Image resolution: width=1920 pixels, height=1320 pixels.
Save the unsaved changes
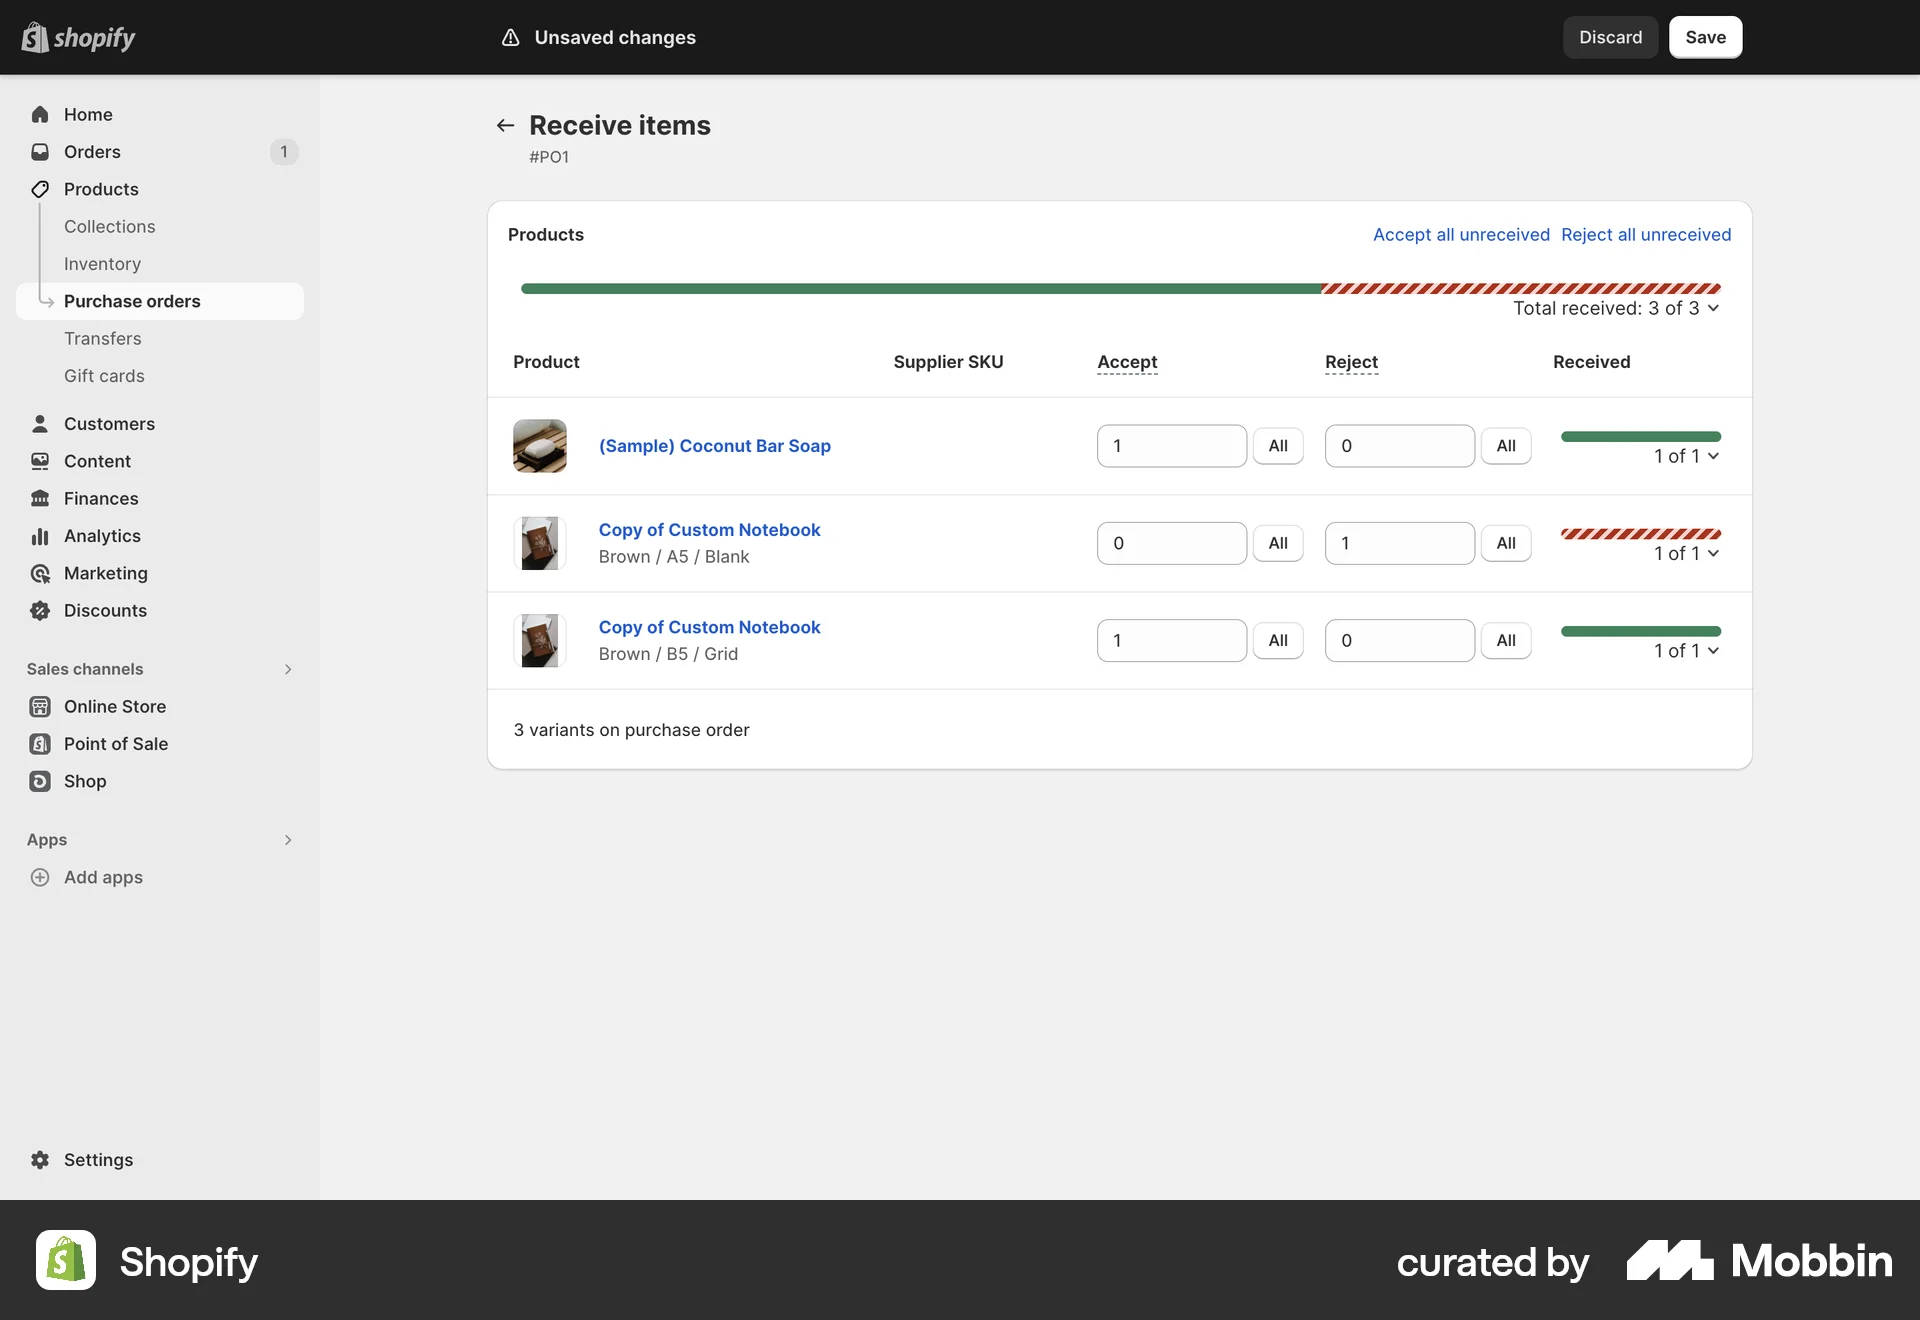pyautogui.click(x=1705, y=37)
